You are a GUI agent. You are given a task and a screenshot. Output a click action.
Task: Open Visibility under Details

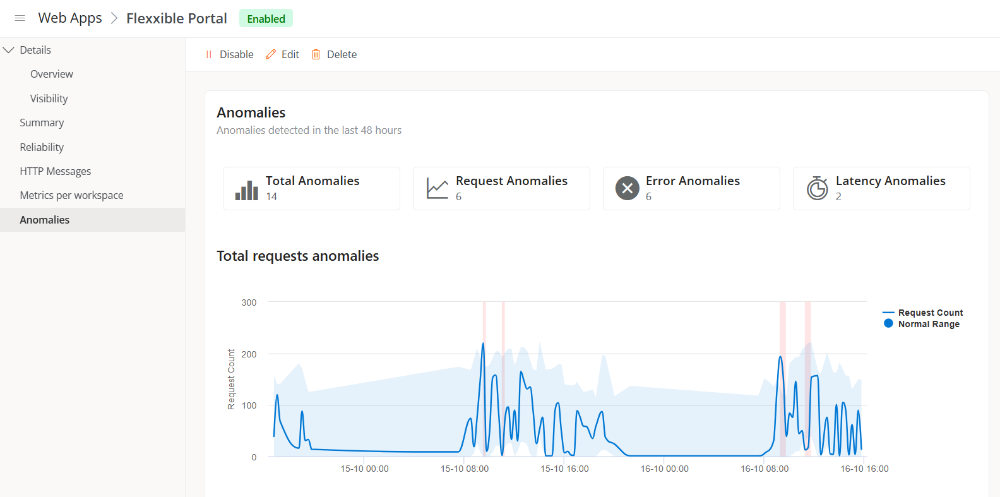(49, 99)
